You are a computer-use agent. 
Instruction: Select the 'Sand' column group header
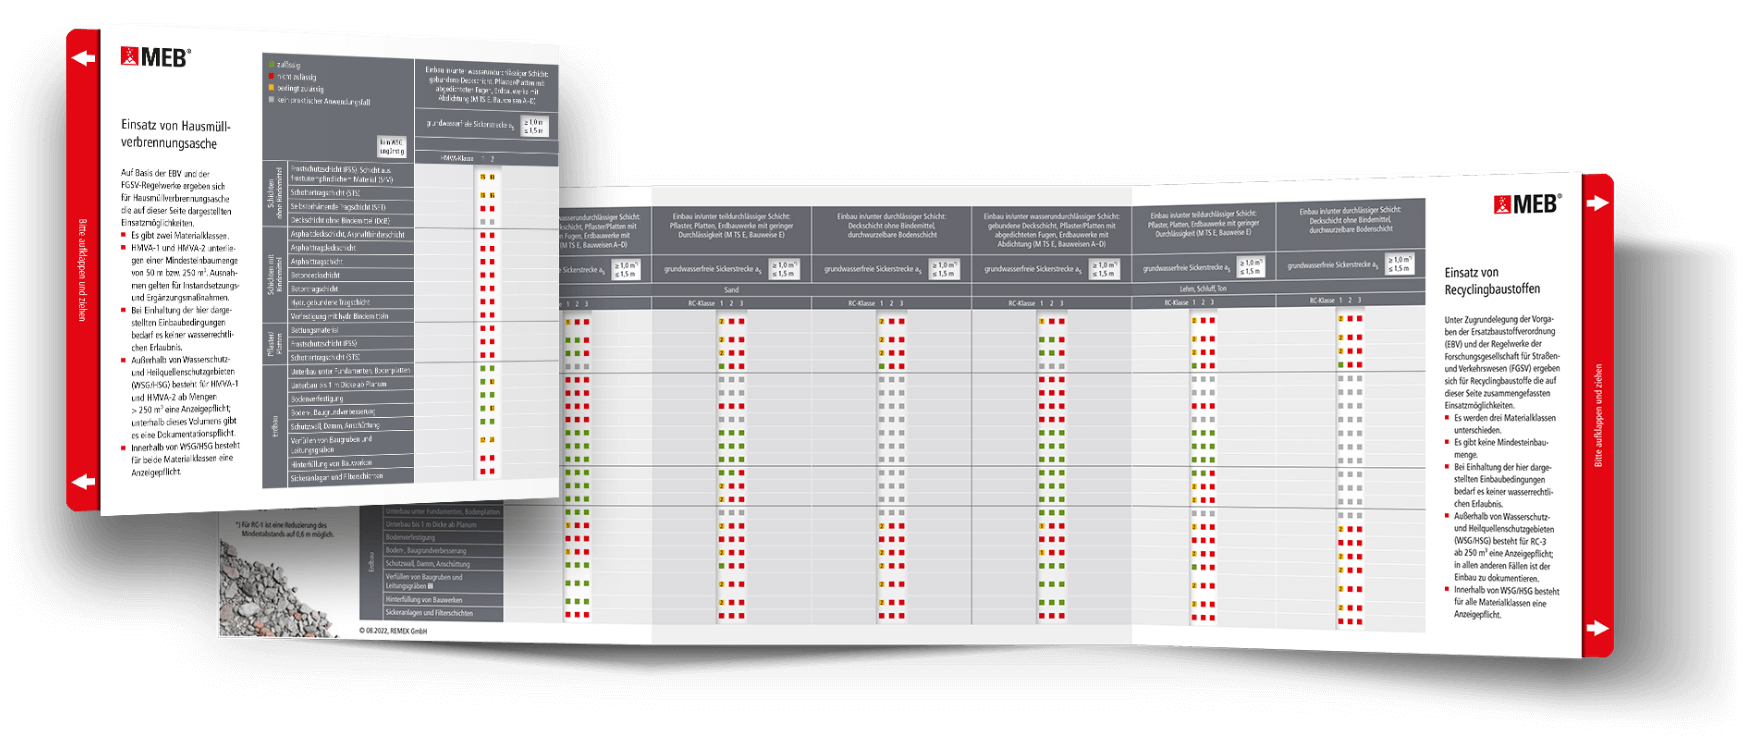[731, 289]
